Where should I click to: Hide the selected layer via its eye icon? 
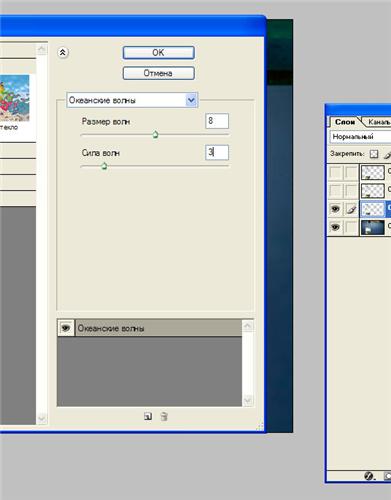[x=335, y=209]
